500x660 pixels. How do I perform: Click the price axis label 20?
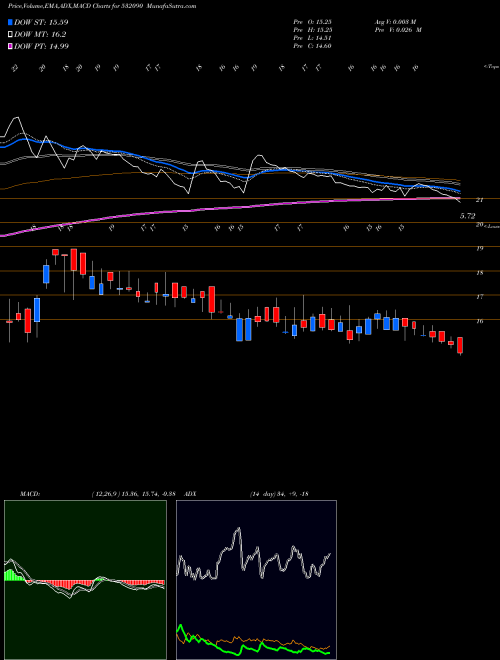click(479, 225)
